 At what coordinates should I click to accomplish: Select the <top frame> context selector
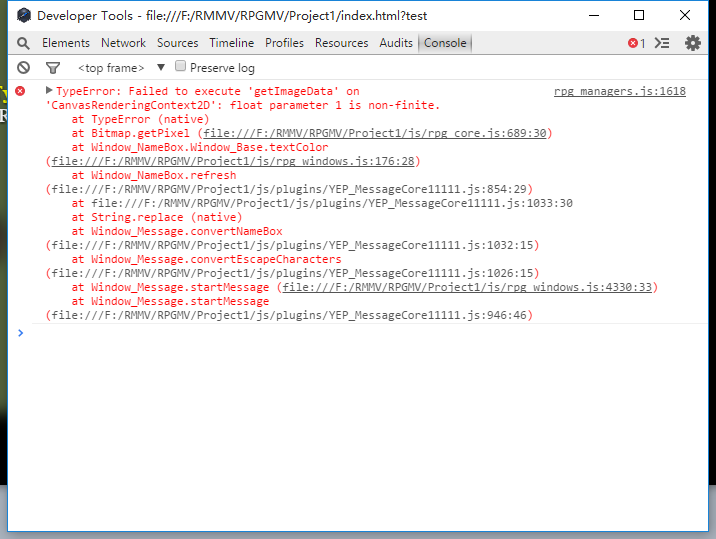coord(111,68)
